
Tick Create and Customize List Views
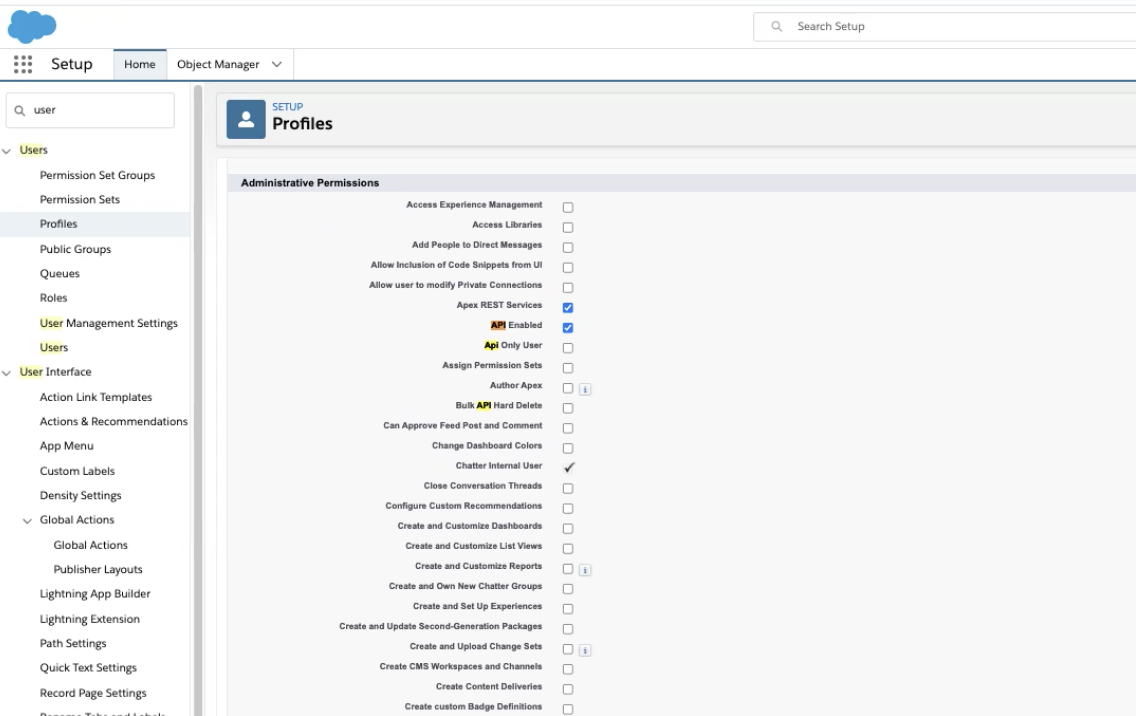click(568, 549)
